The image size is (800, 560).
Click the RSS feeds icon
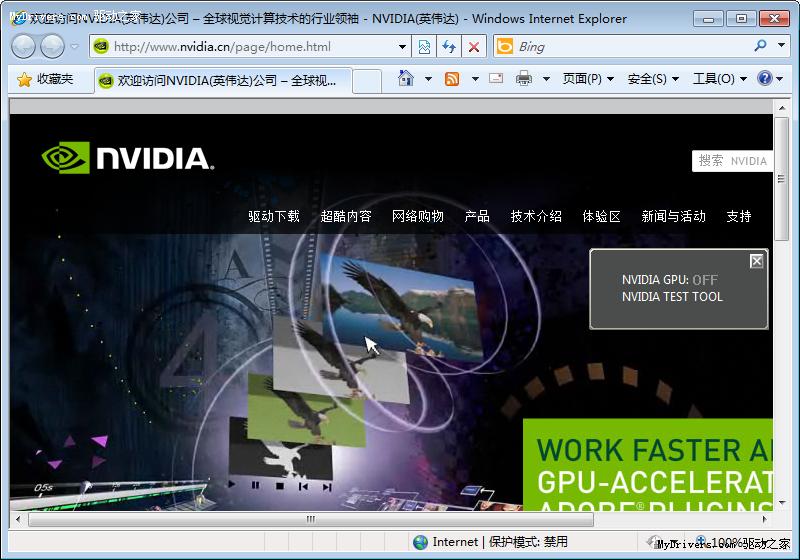[x=452, y=79]
